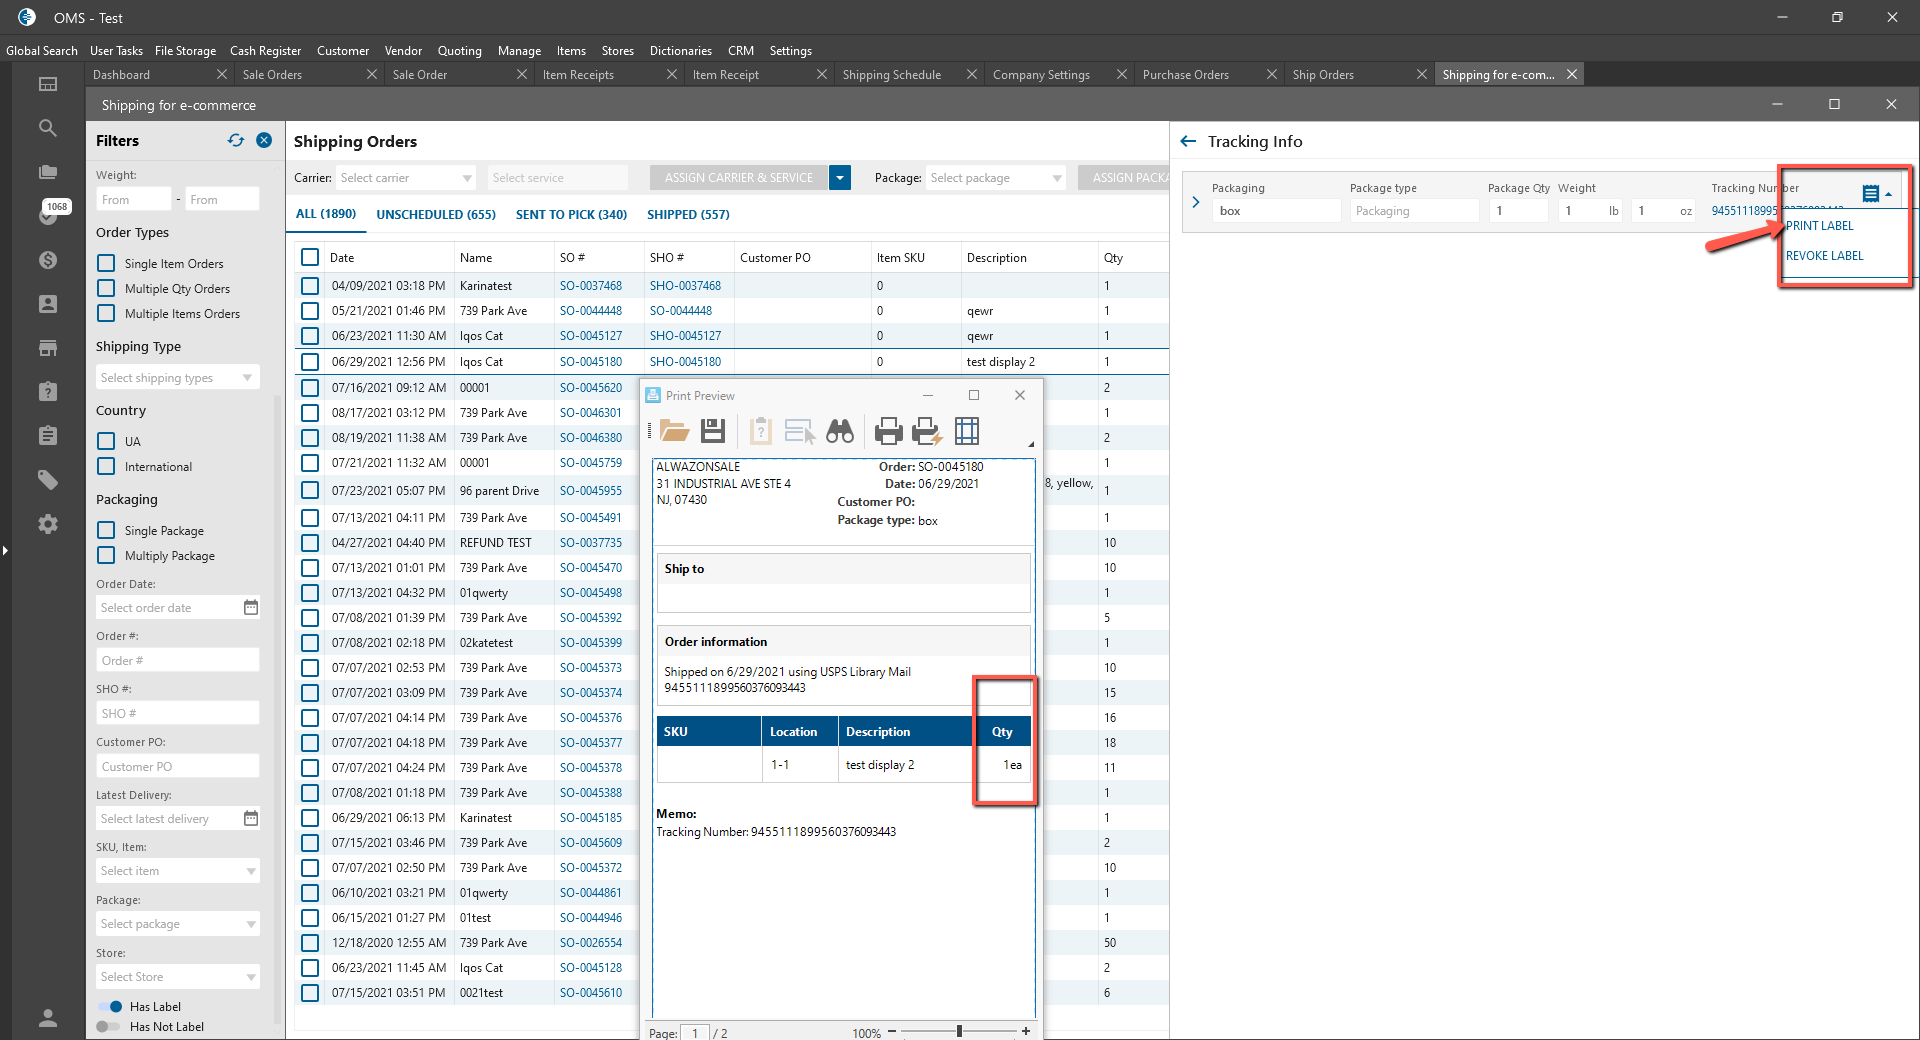Click PRINT LABEL in the tracking menu
Screen dimensions: 1920x1040
click(1819, 226)
